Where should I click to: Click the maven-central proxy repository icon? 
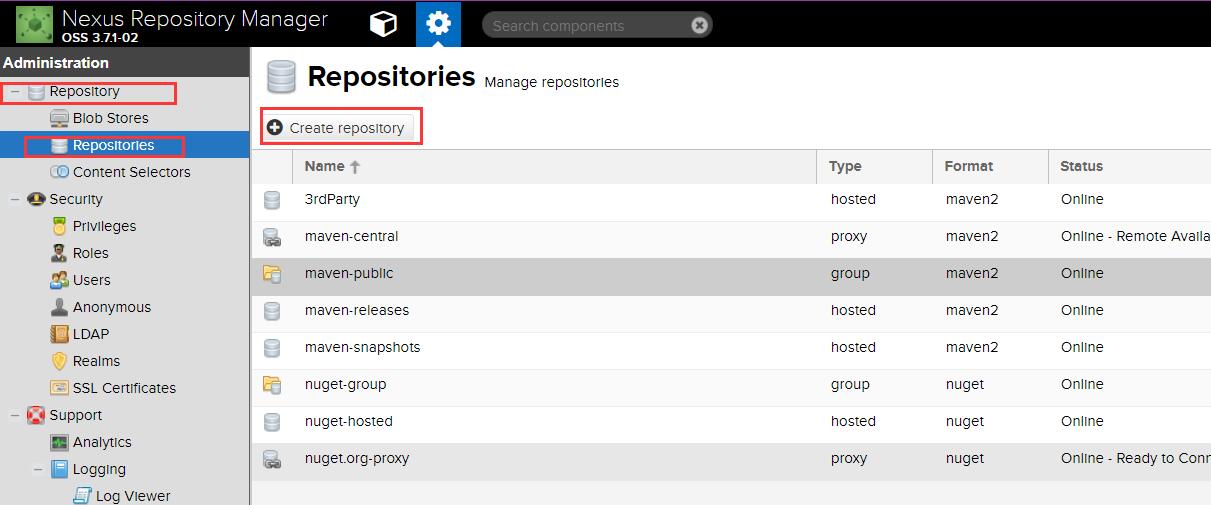pos(272,237)
